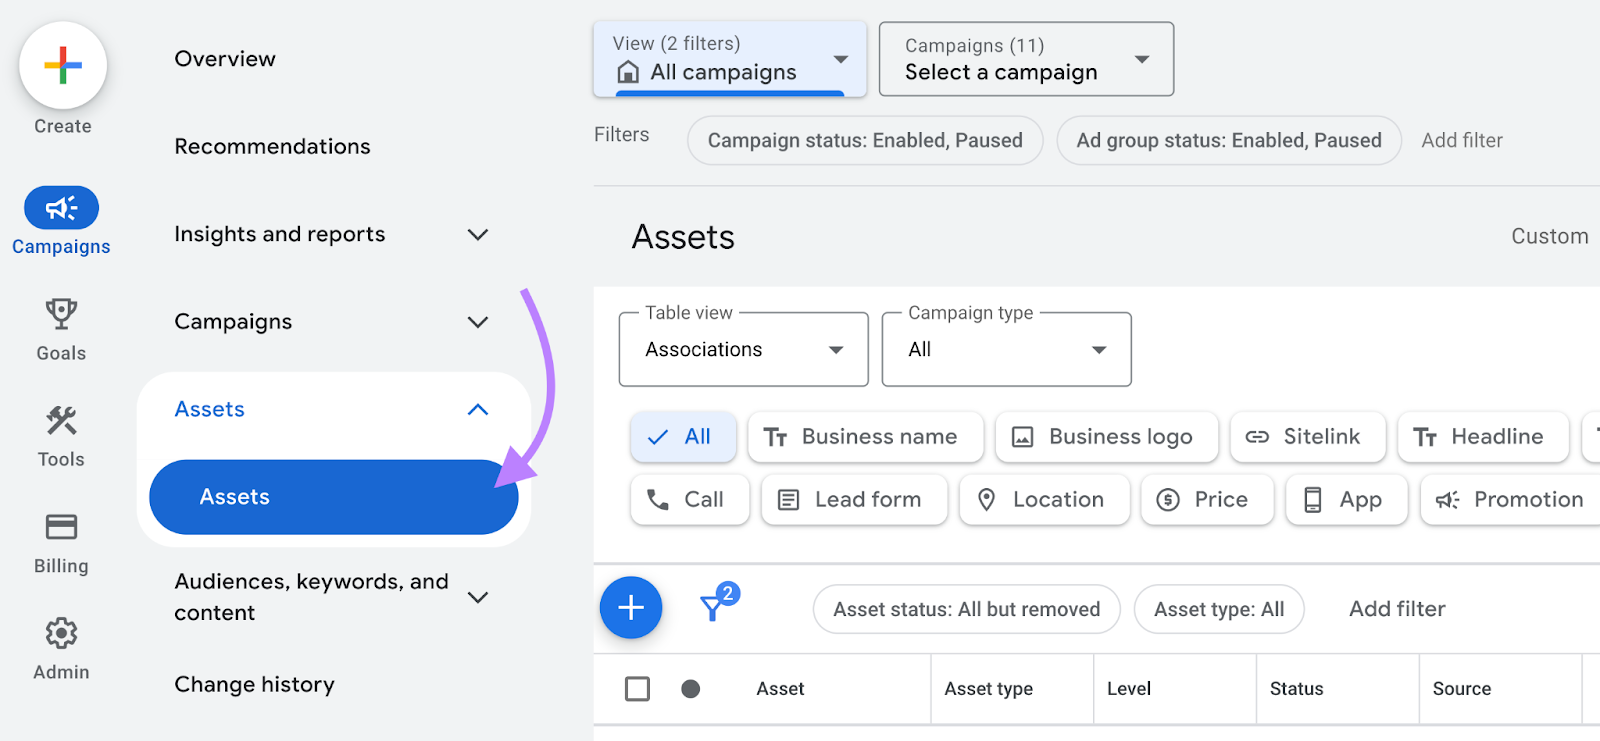Filter by Lead form asset chip
The width and height of the screenshot is (1600, 741).
[854, 500]
